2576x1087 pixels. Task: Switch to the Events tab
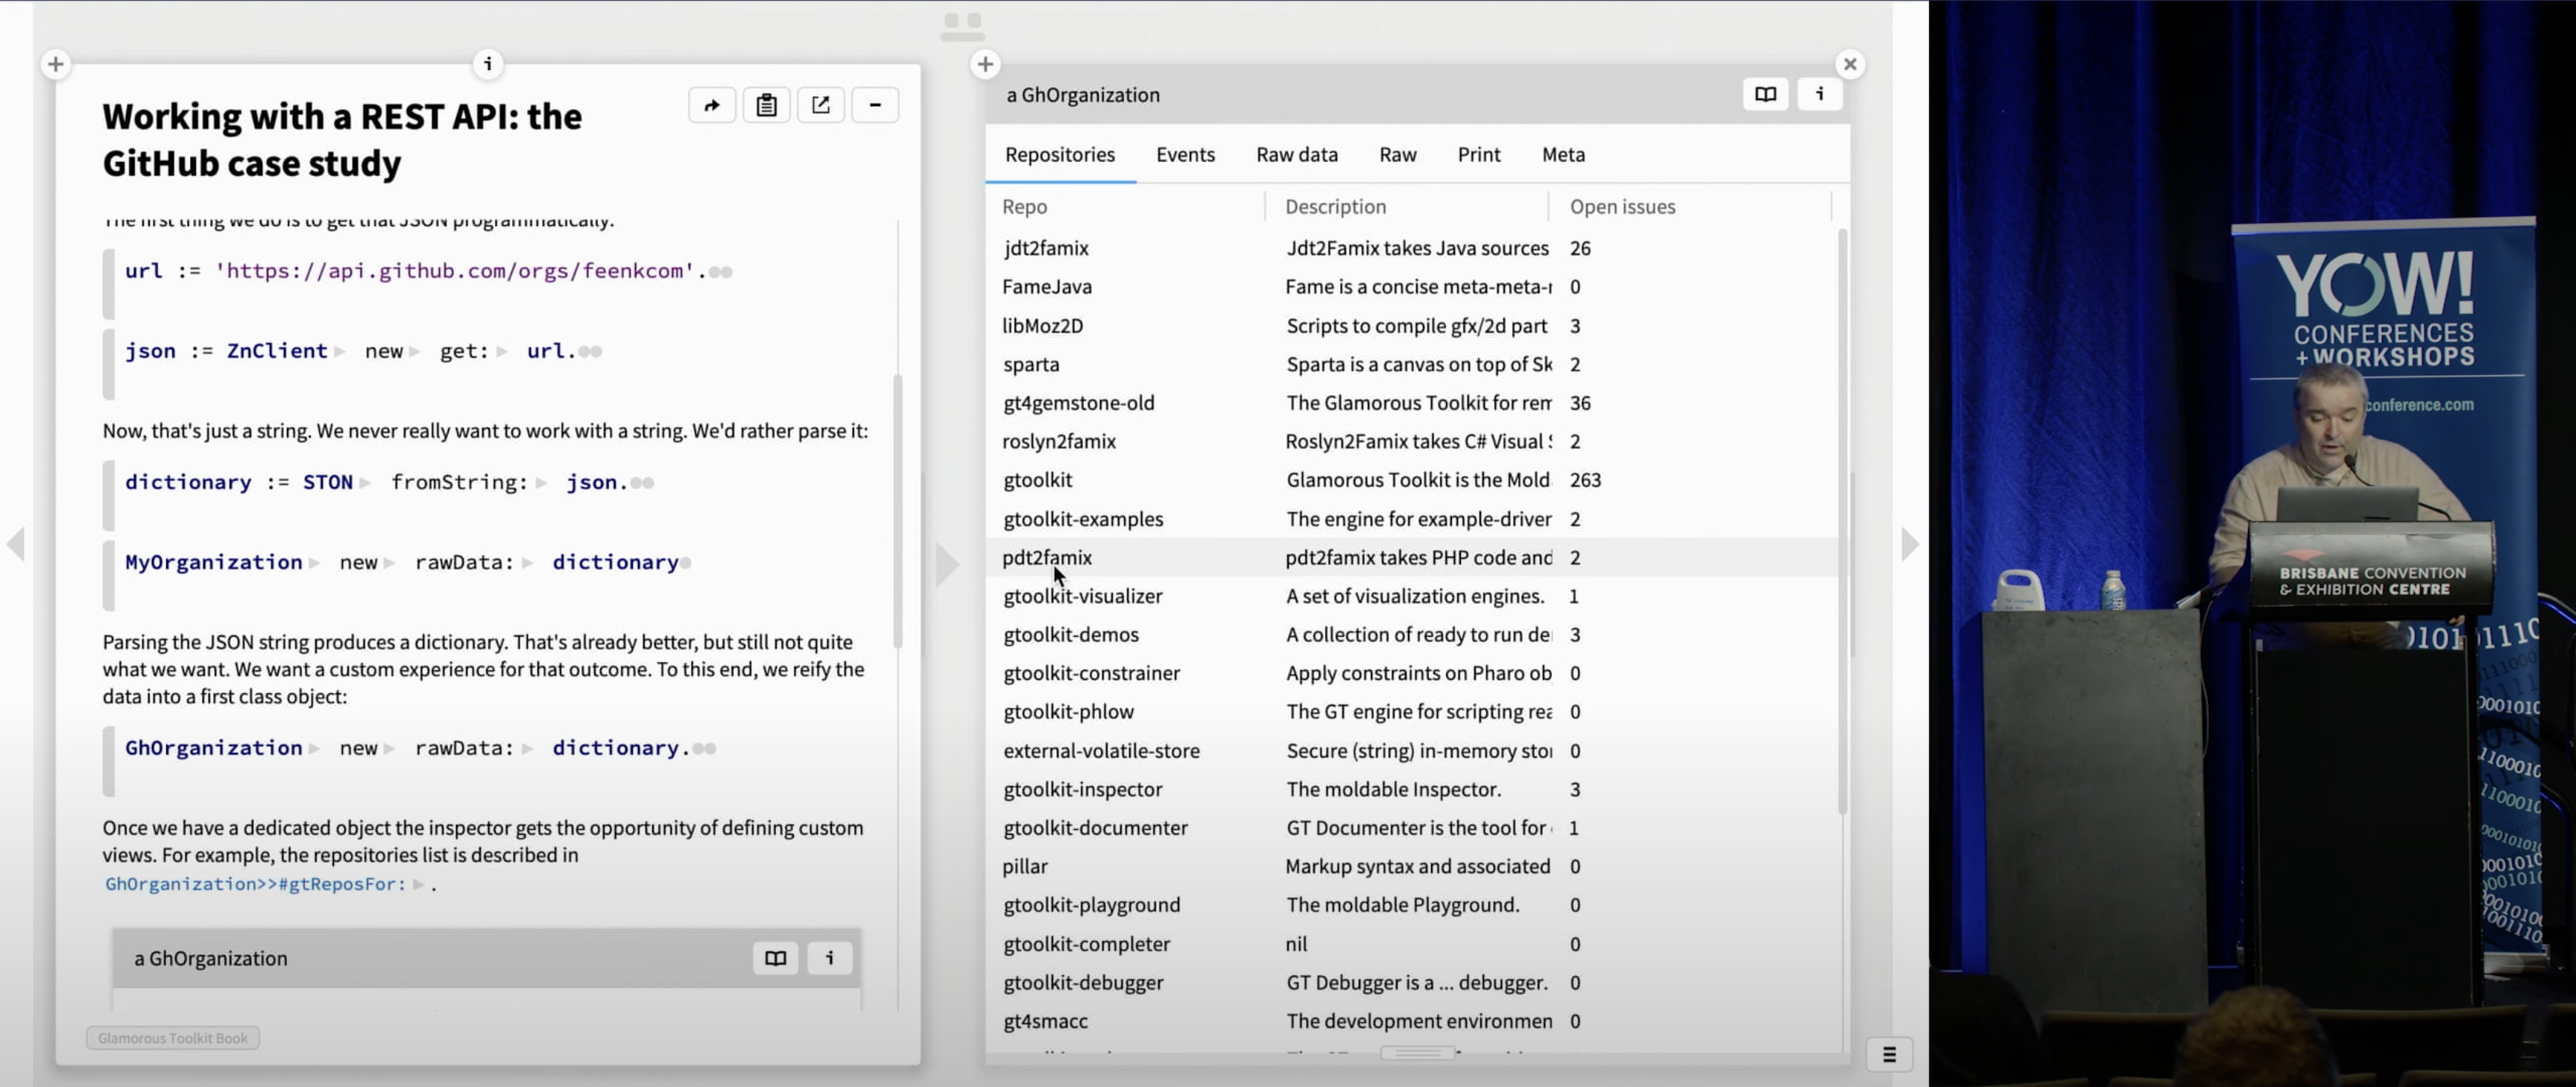click(1185, 154)
